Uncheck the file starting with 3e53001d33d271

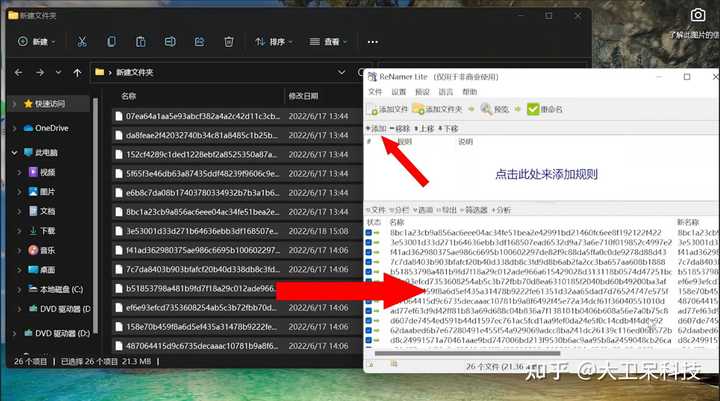[x=369, y=243]
